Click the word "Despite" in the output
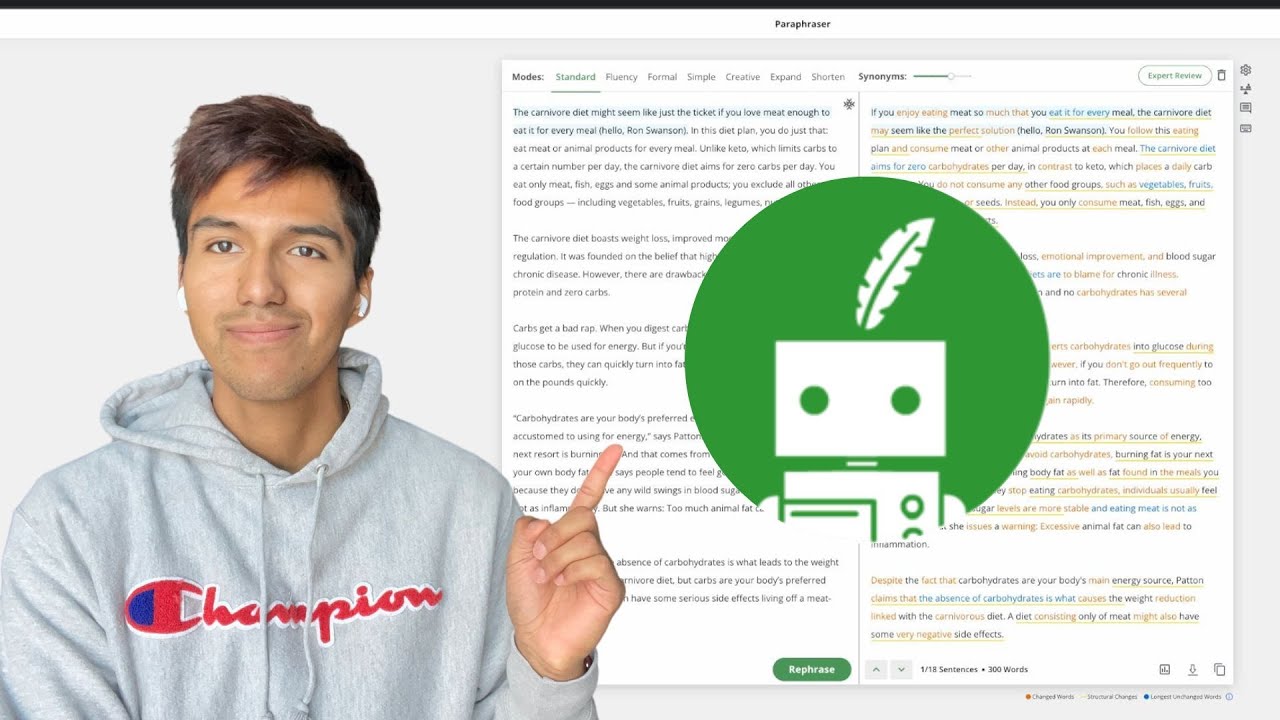The image size is (1280, 720). click(887, 581)
